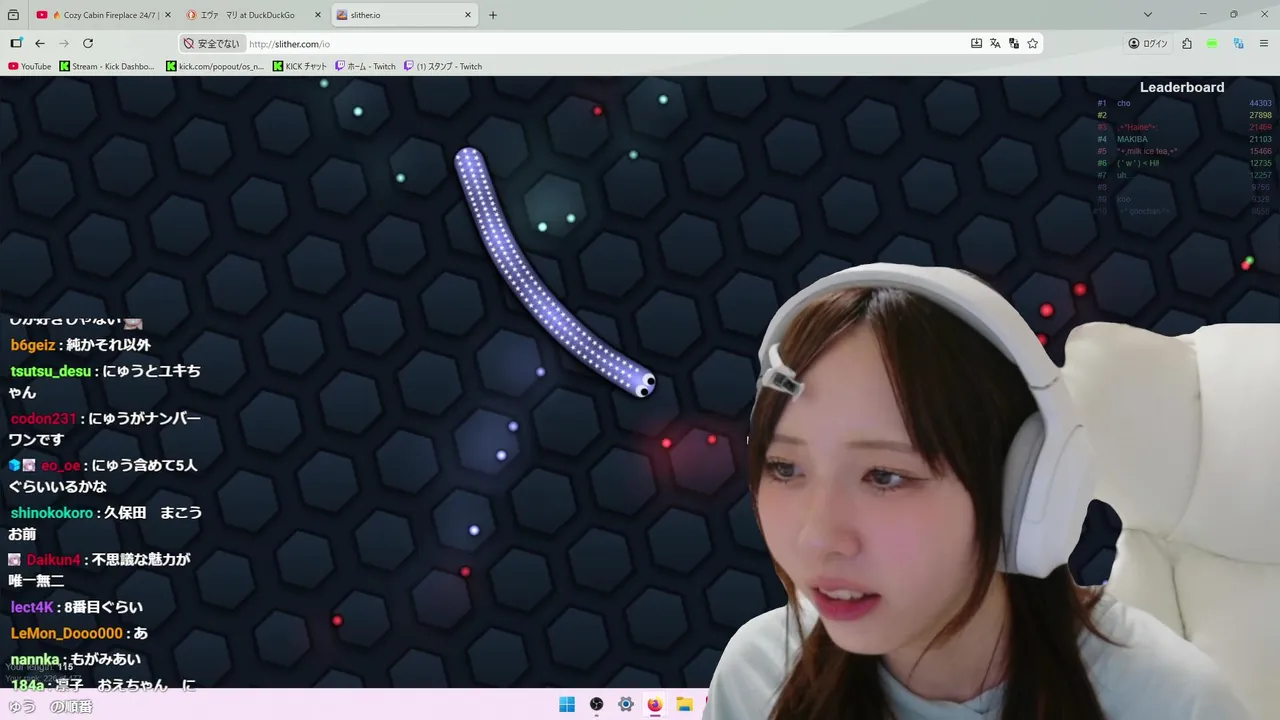Open the browser hamburger menu
The image size is (1280, 720).
pos(1264,43)
